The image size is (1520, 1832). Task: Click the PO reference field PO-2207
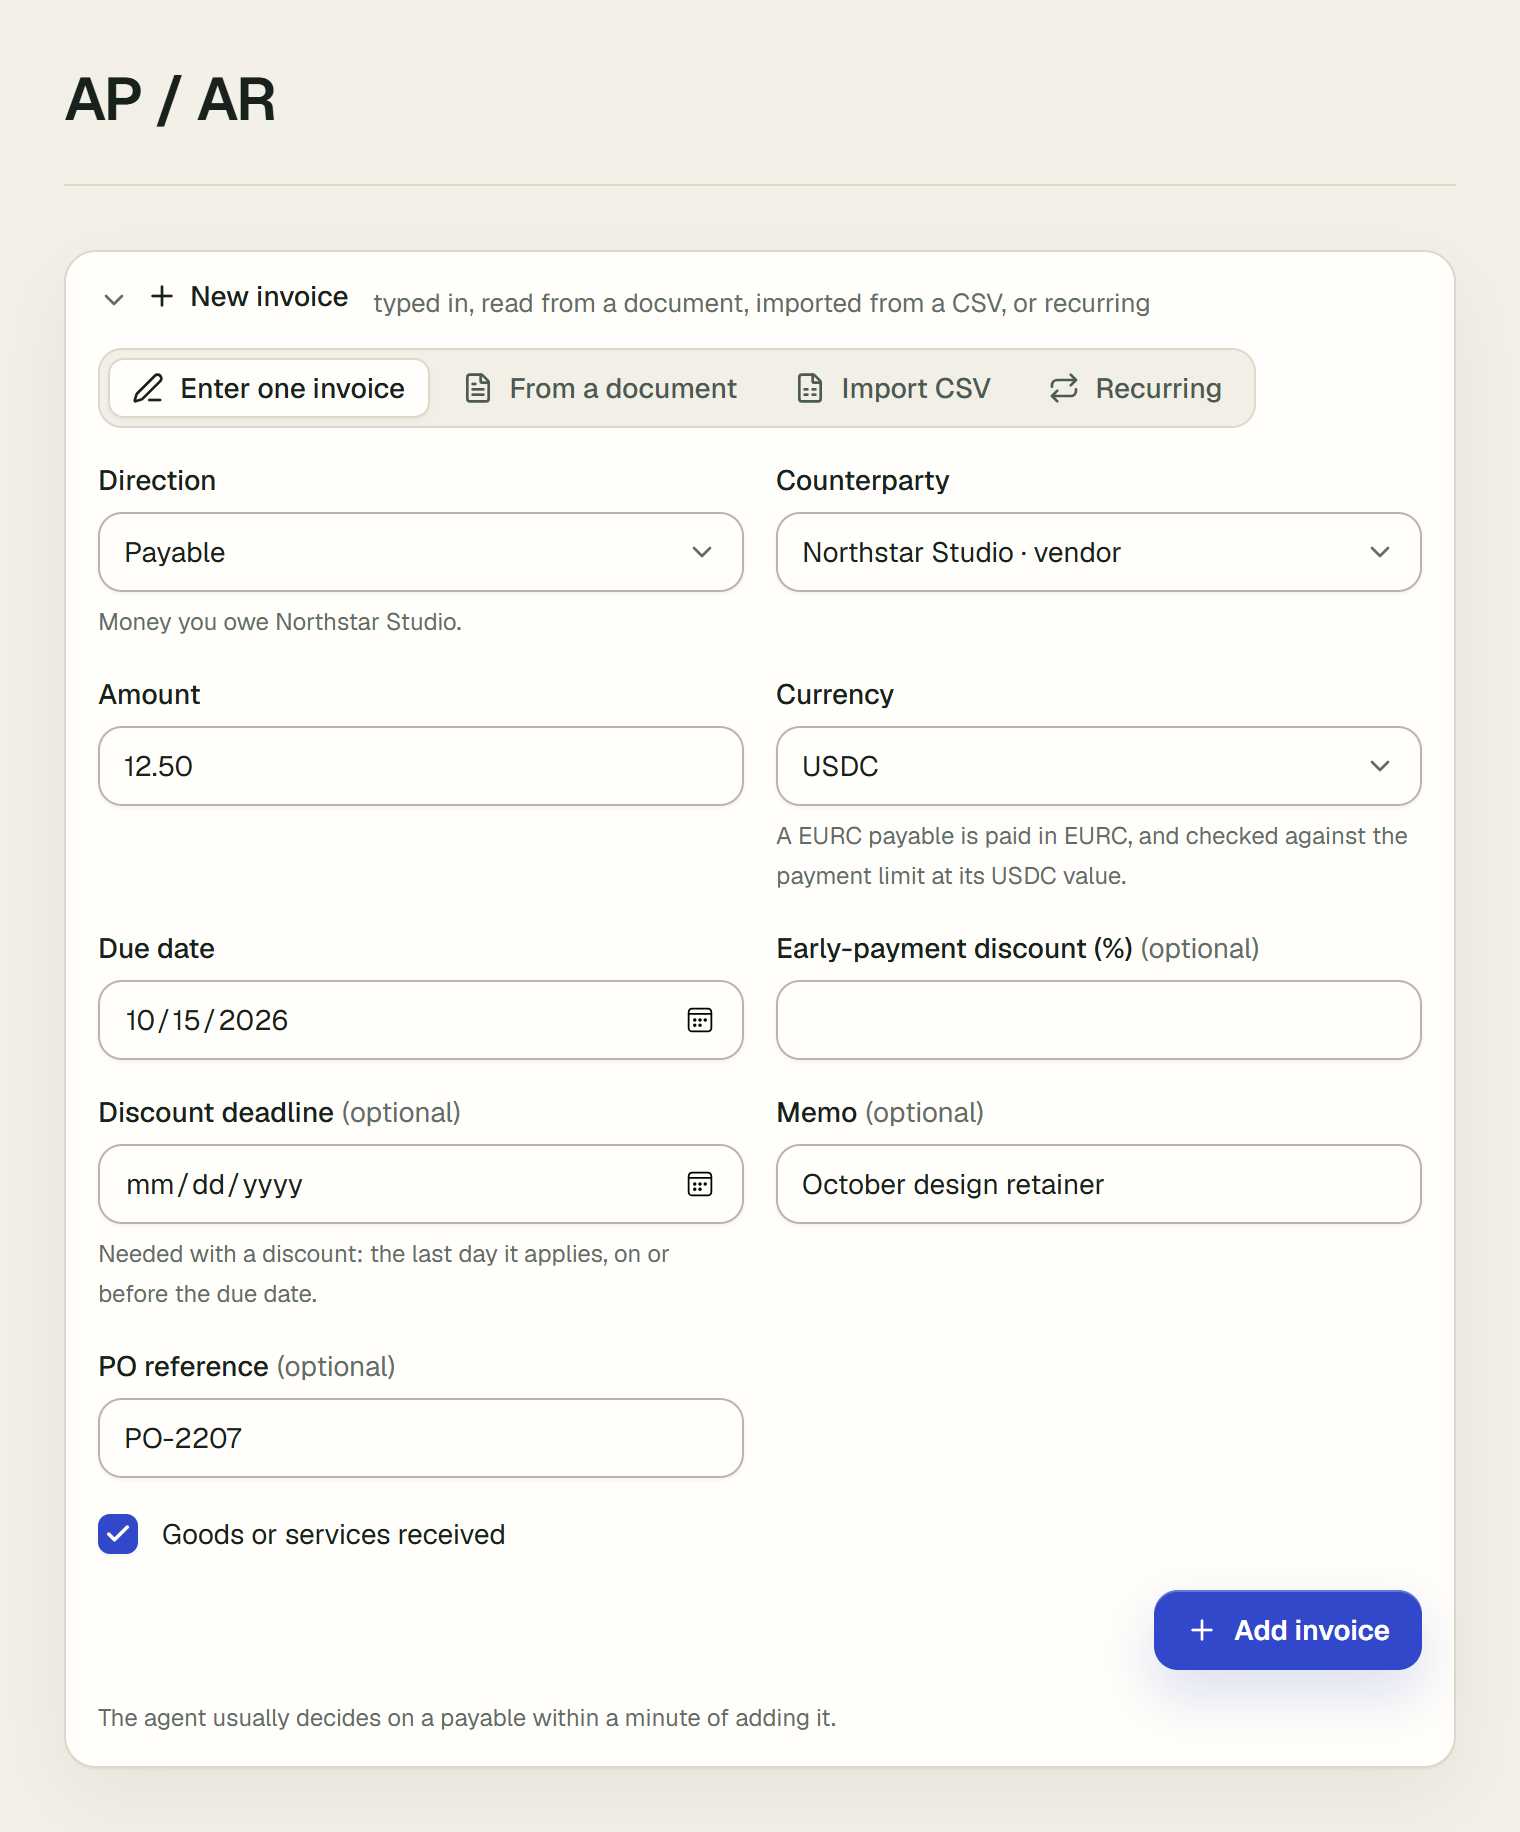(421, 1438)
